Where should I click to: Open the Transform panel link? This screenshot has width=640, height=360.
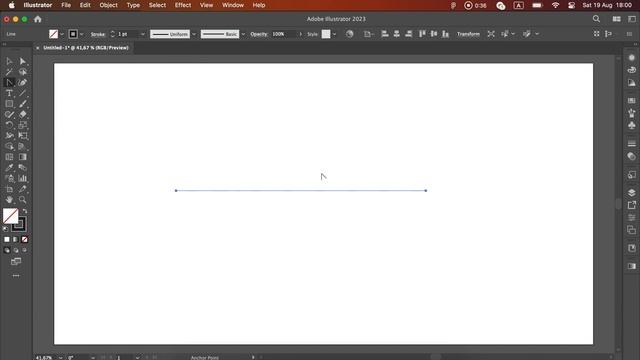[x=468, y=34]
